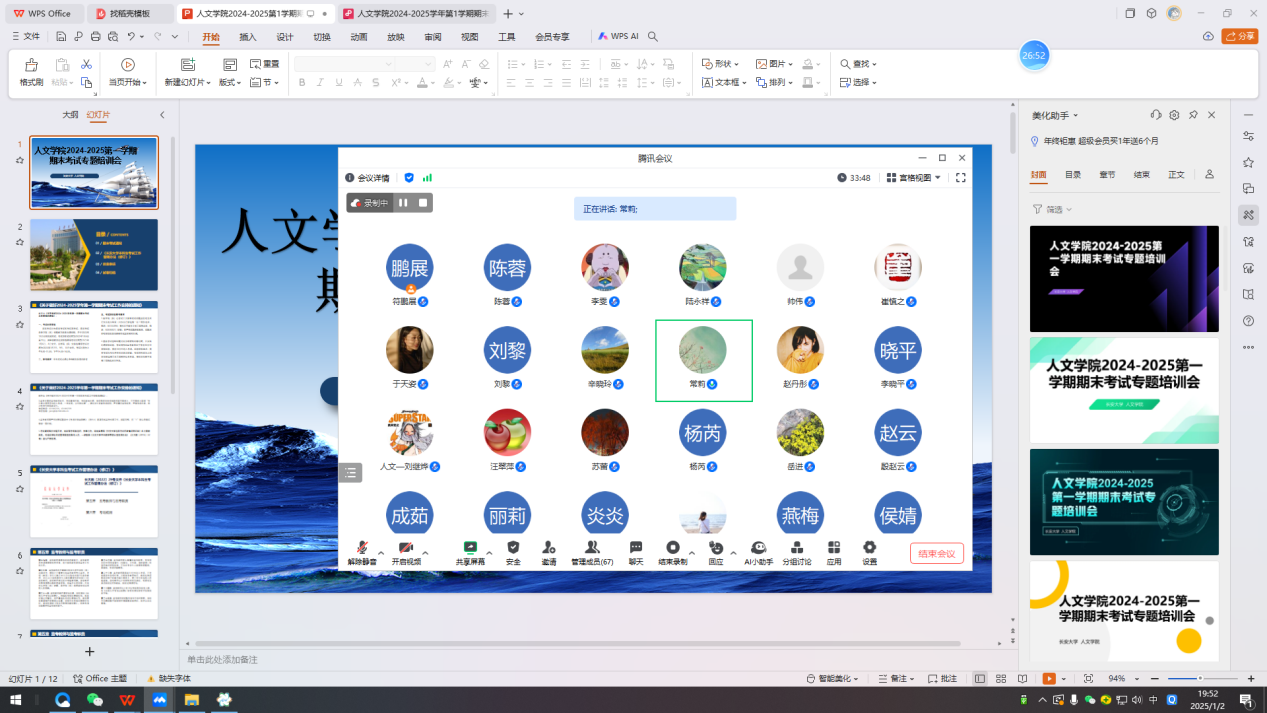
Task: Click the 共享屏幕 share screen icon
Action: pos(469,549)
